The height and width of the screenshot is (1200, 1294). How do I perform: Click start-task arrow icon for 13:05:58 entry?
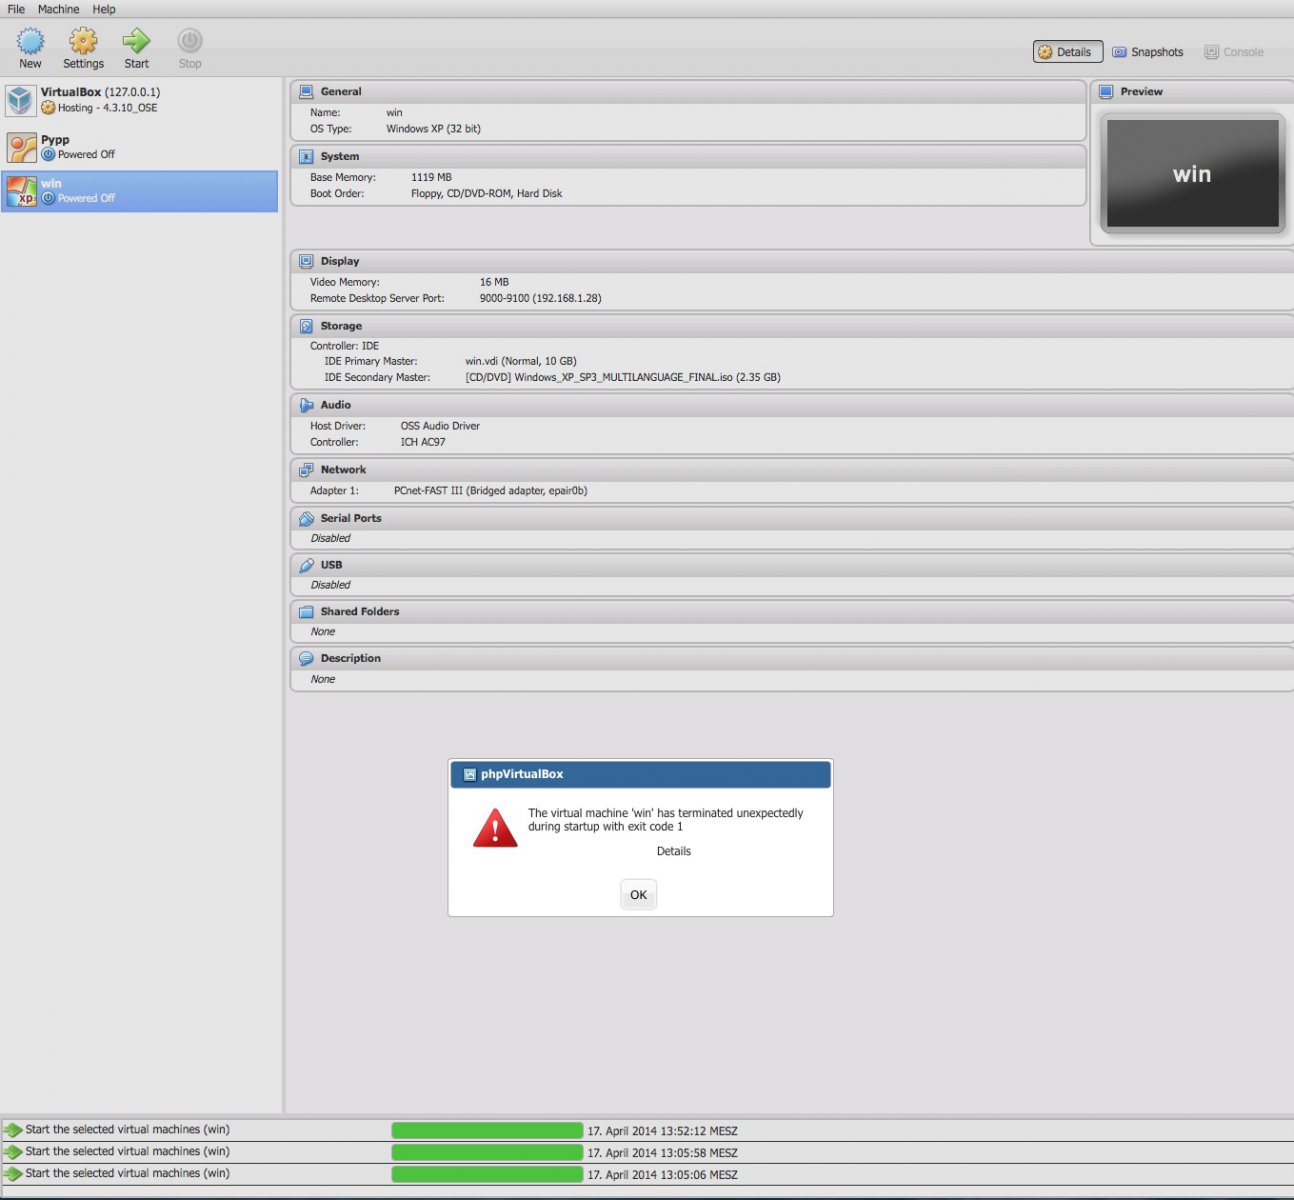pos(12,1152)
